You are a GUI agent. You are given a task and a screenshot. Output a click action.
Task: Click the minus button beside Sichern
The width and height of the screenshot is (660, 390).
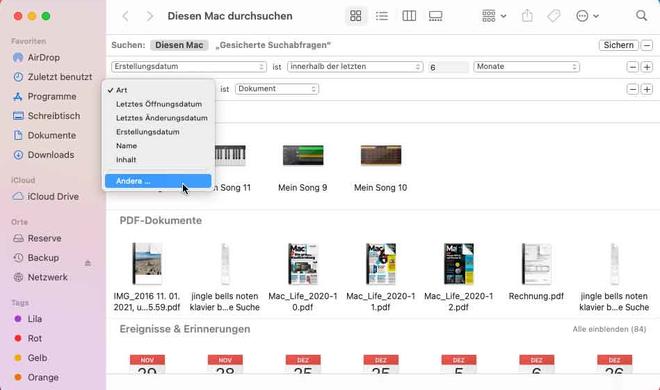coord(647,45)
